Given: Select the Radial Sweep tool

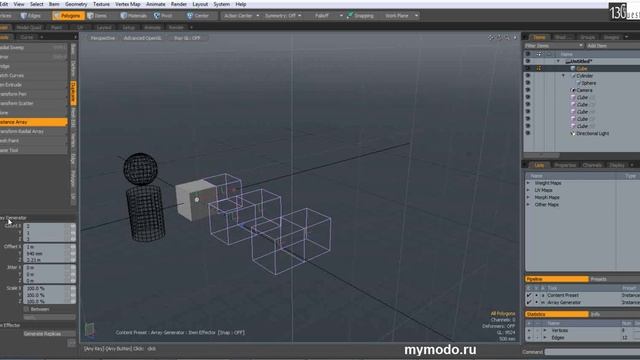Looking at the screenshot, I should (33, 47).
